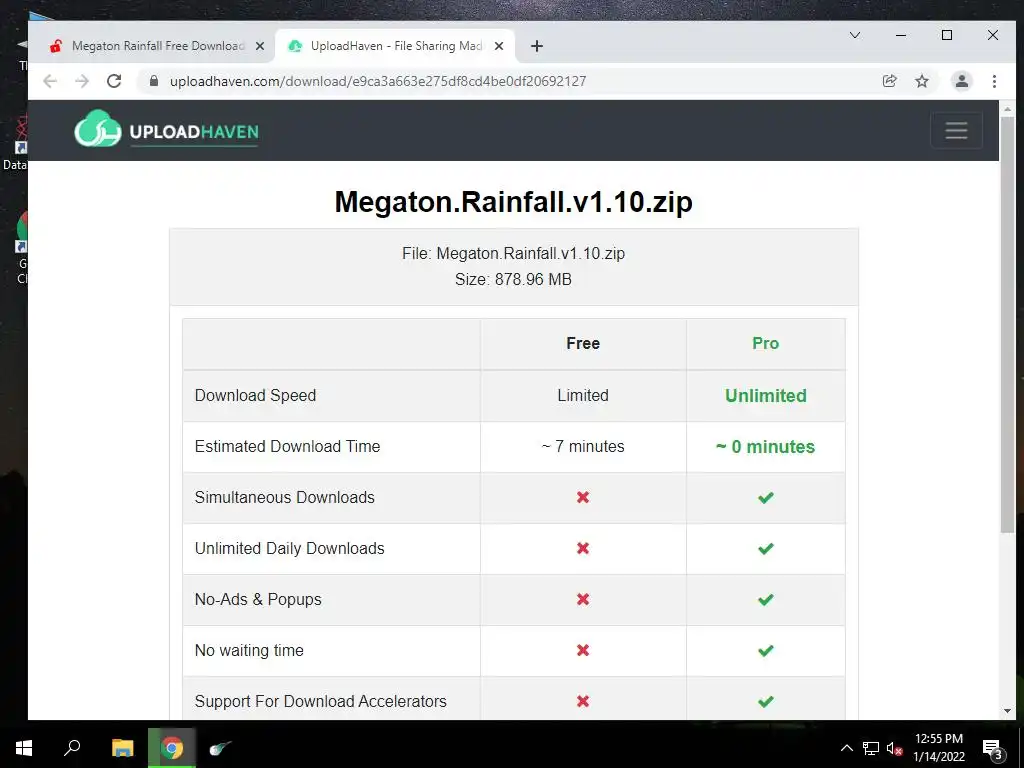Show hidden system tray icons
The height and width of the screenshot is (768, 1024).
click(846, 748)
